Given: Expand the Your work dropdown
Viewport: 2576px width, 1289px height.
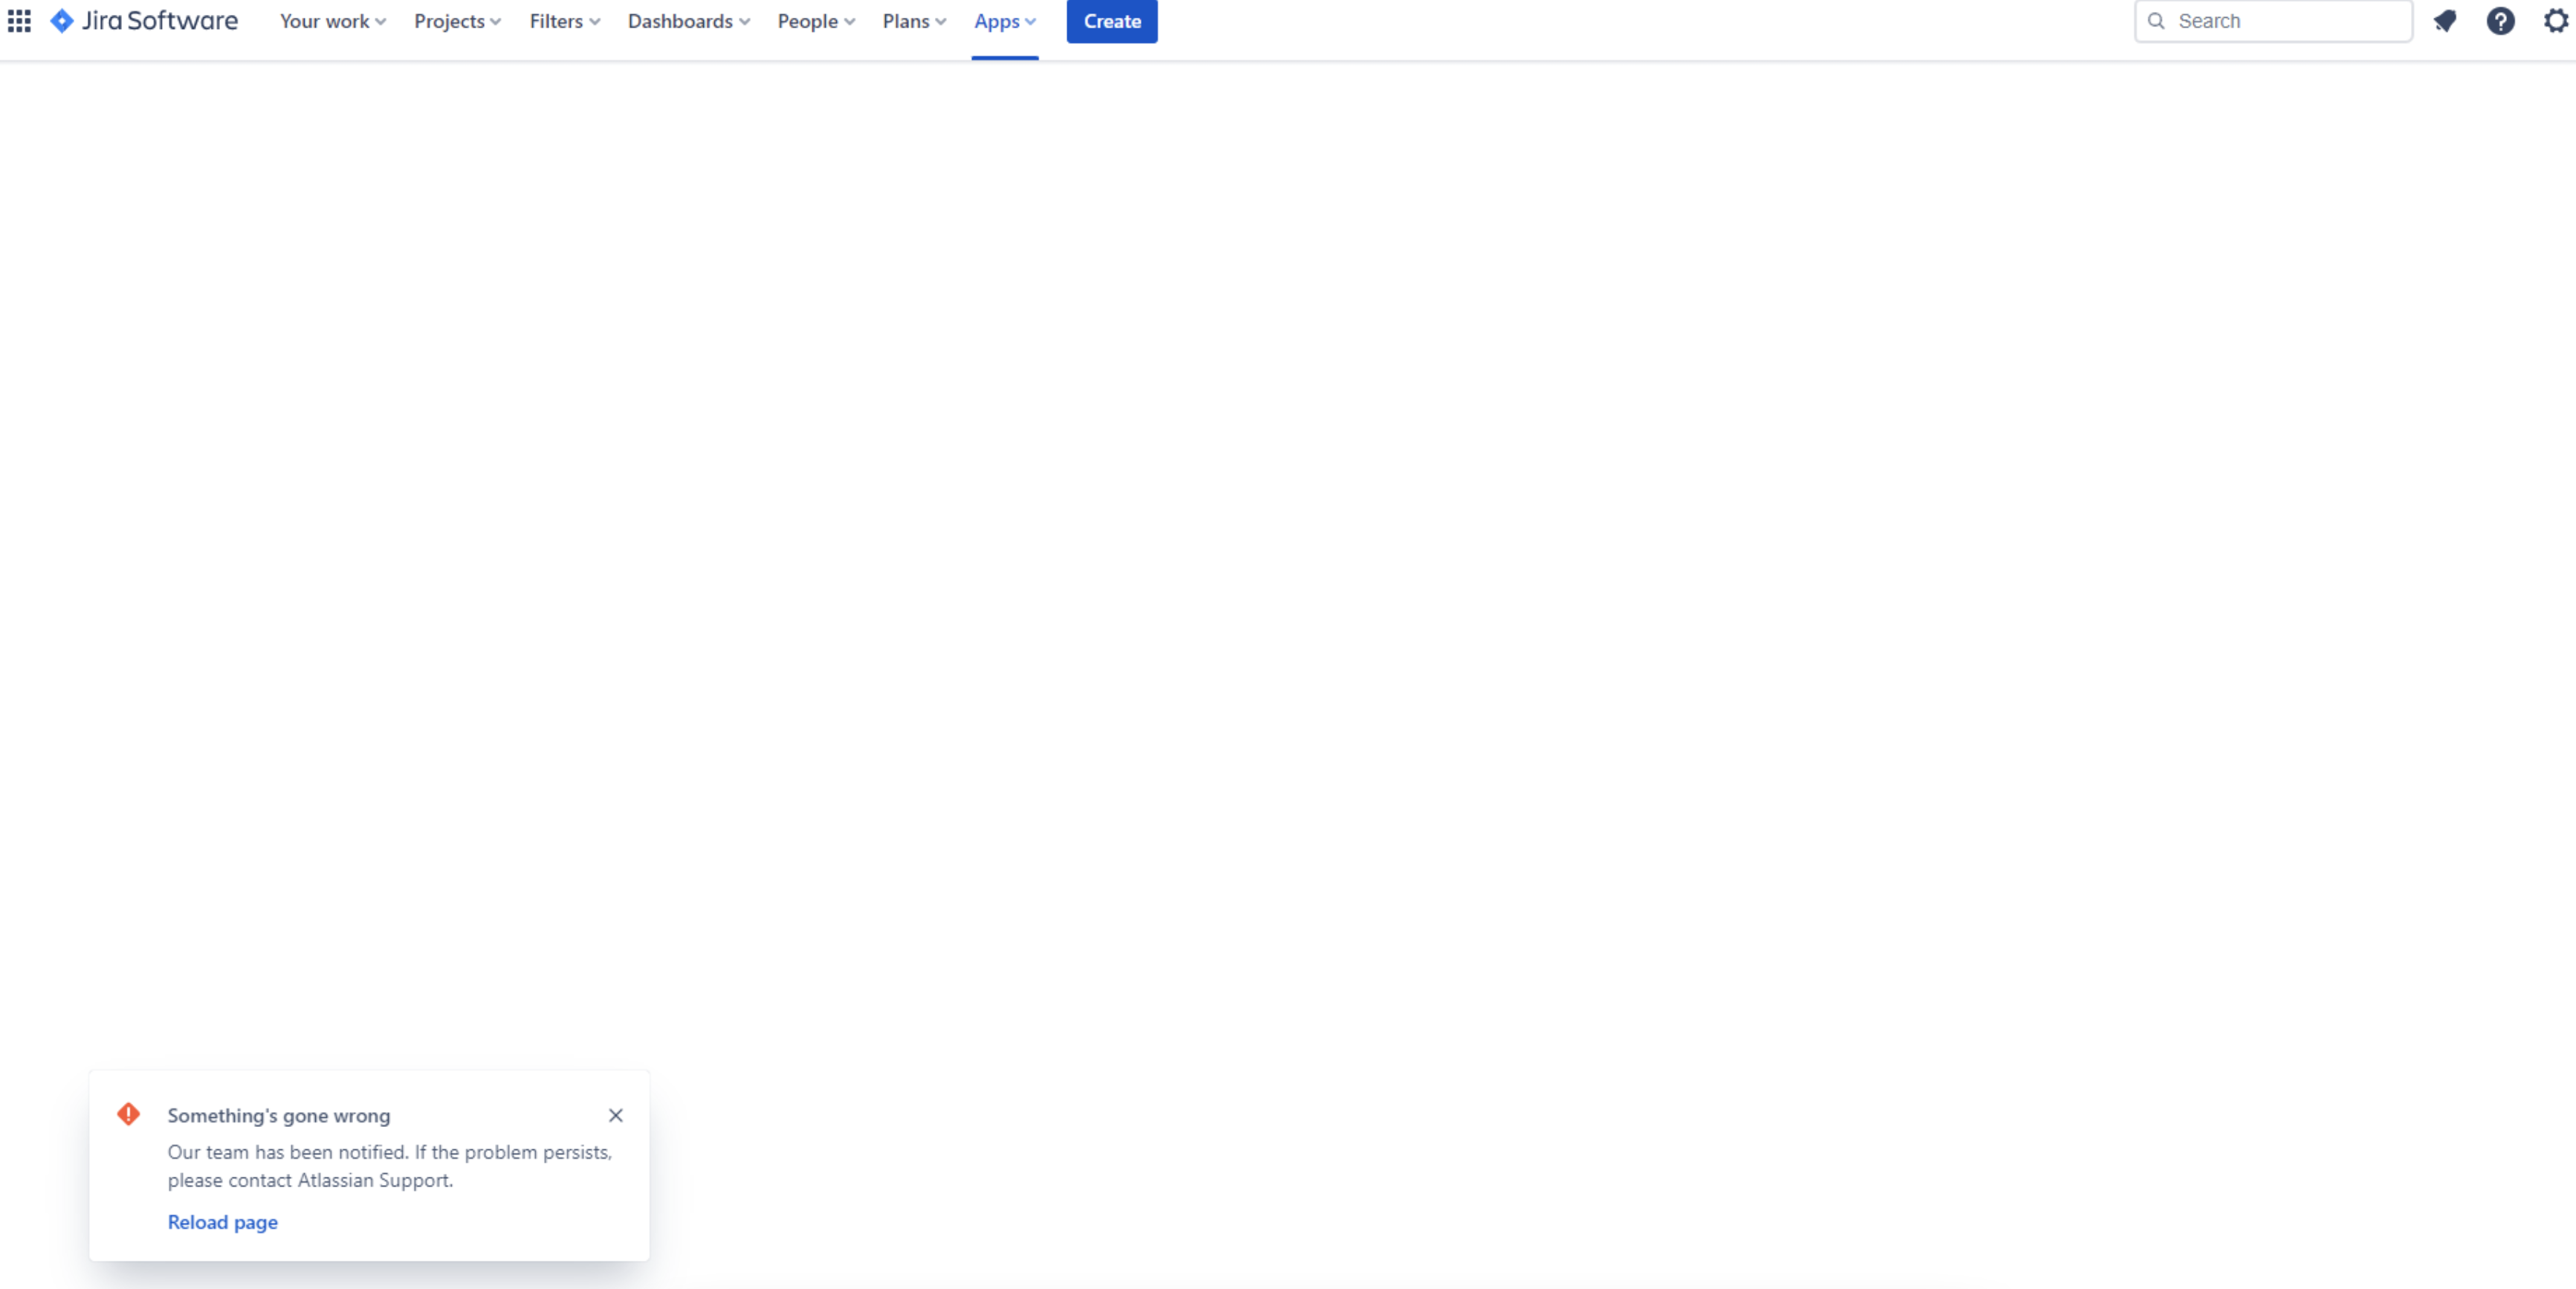Looking at the screenshot, I should point(332,21).
